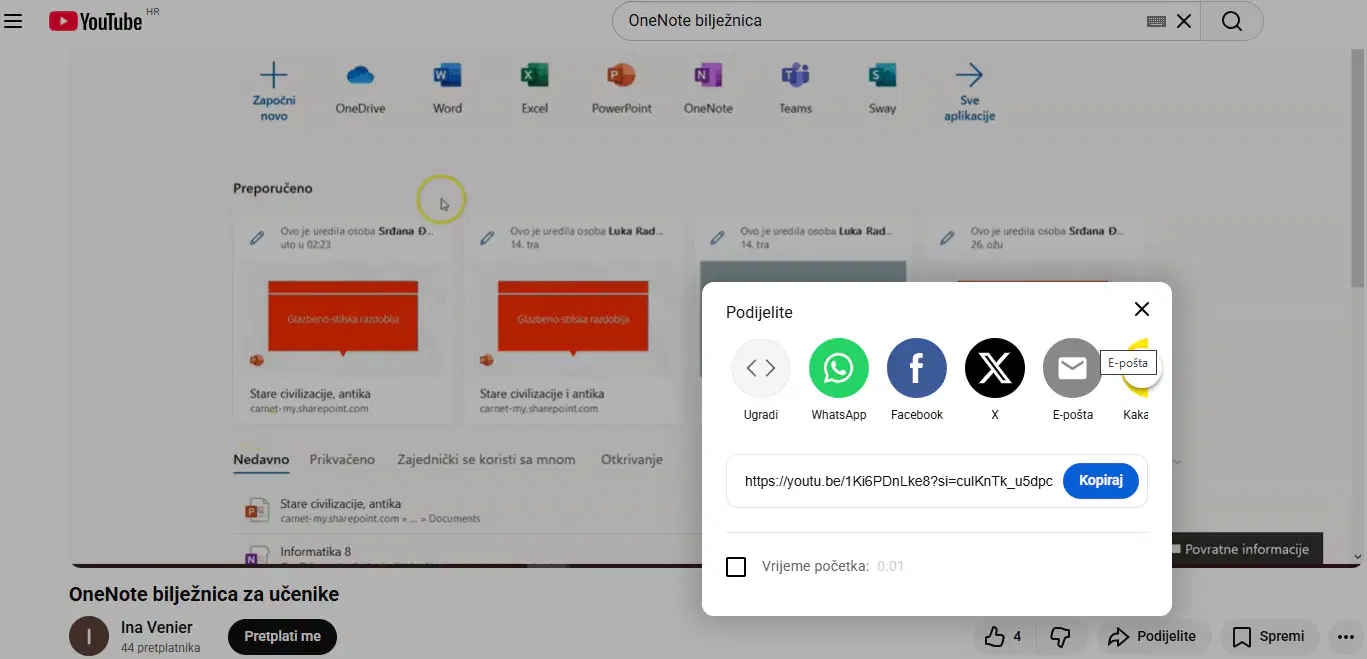Select the Nedavno tab in the video
1367x659 pixels.
261,460
